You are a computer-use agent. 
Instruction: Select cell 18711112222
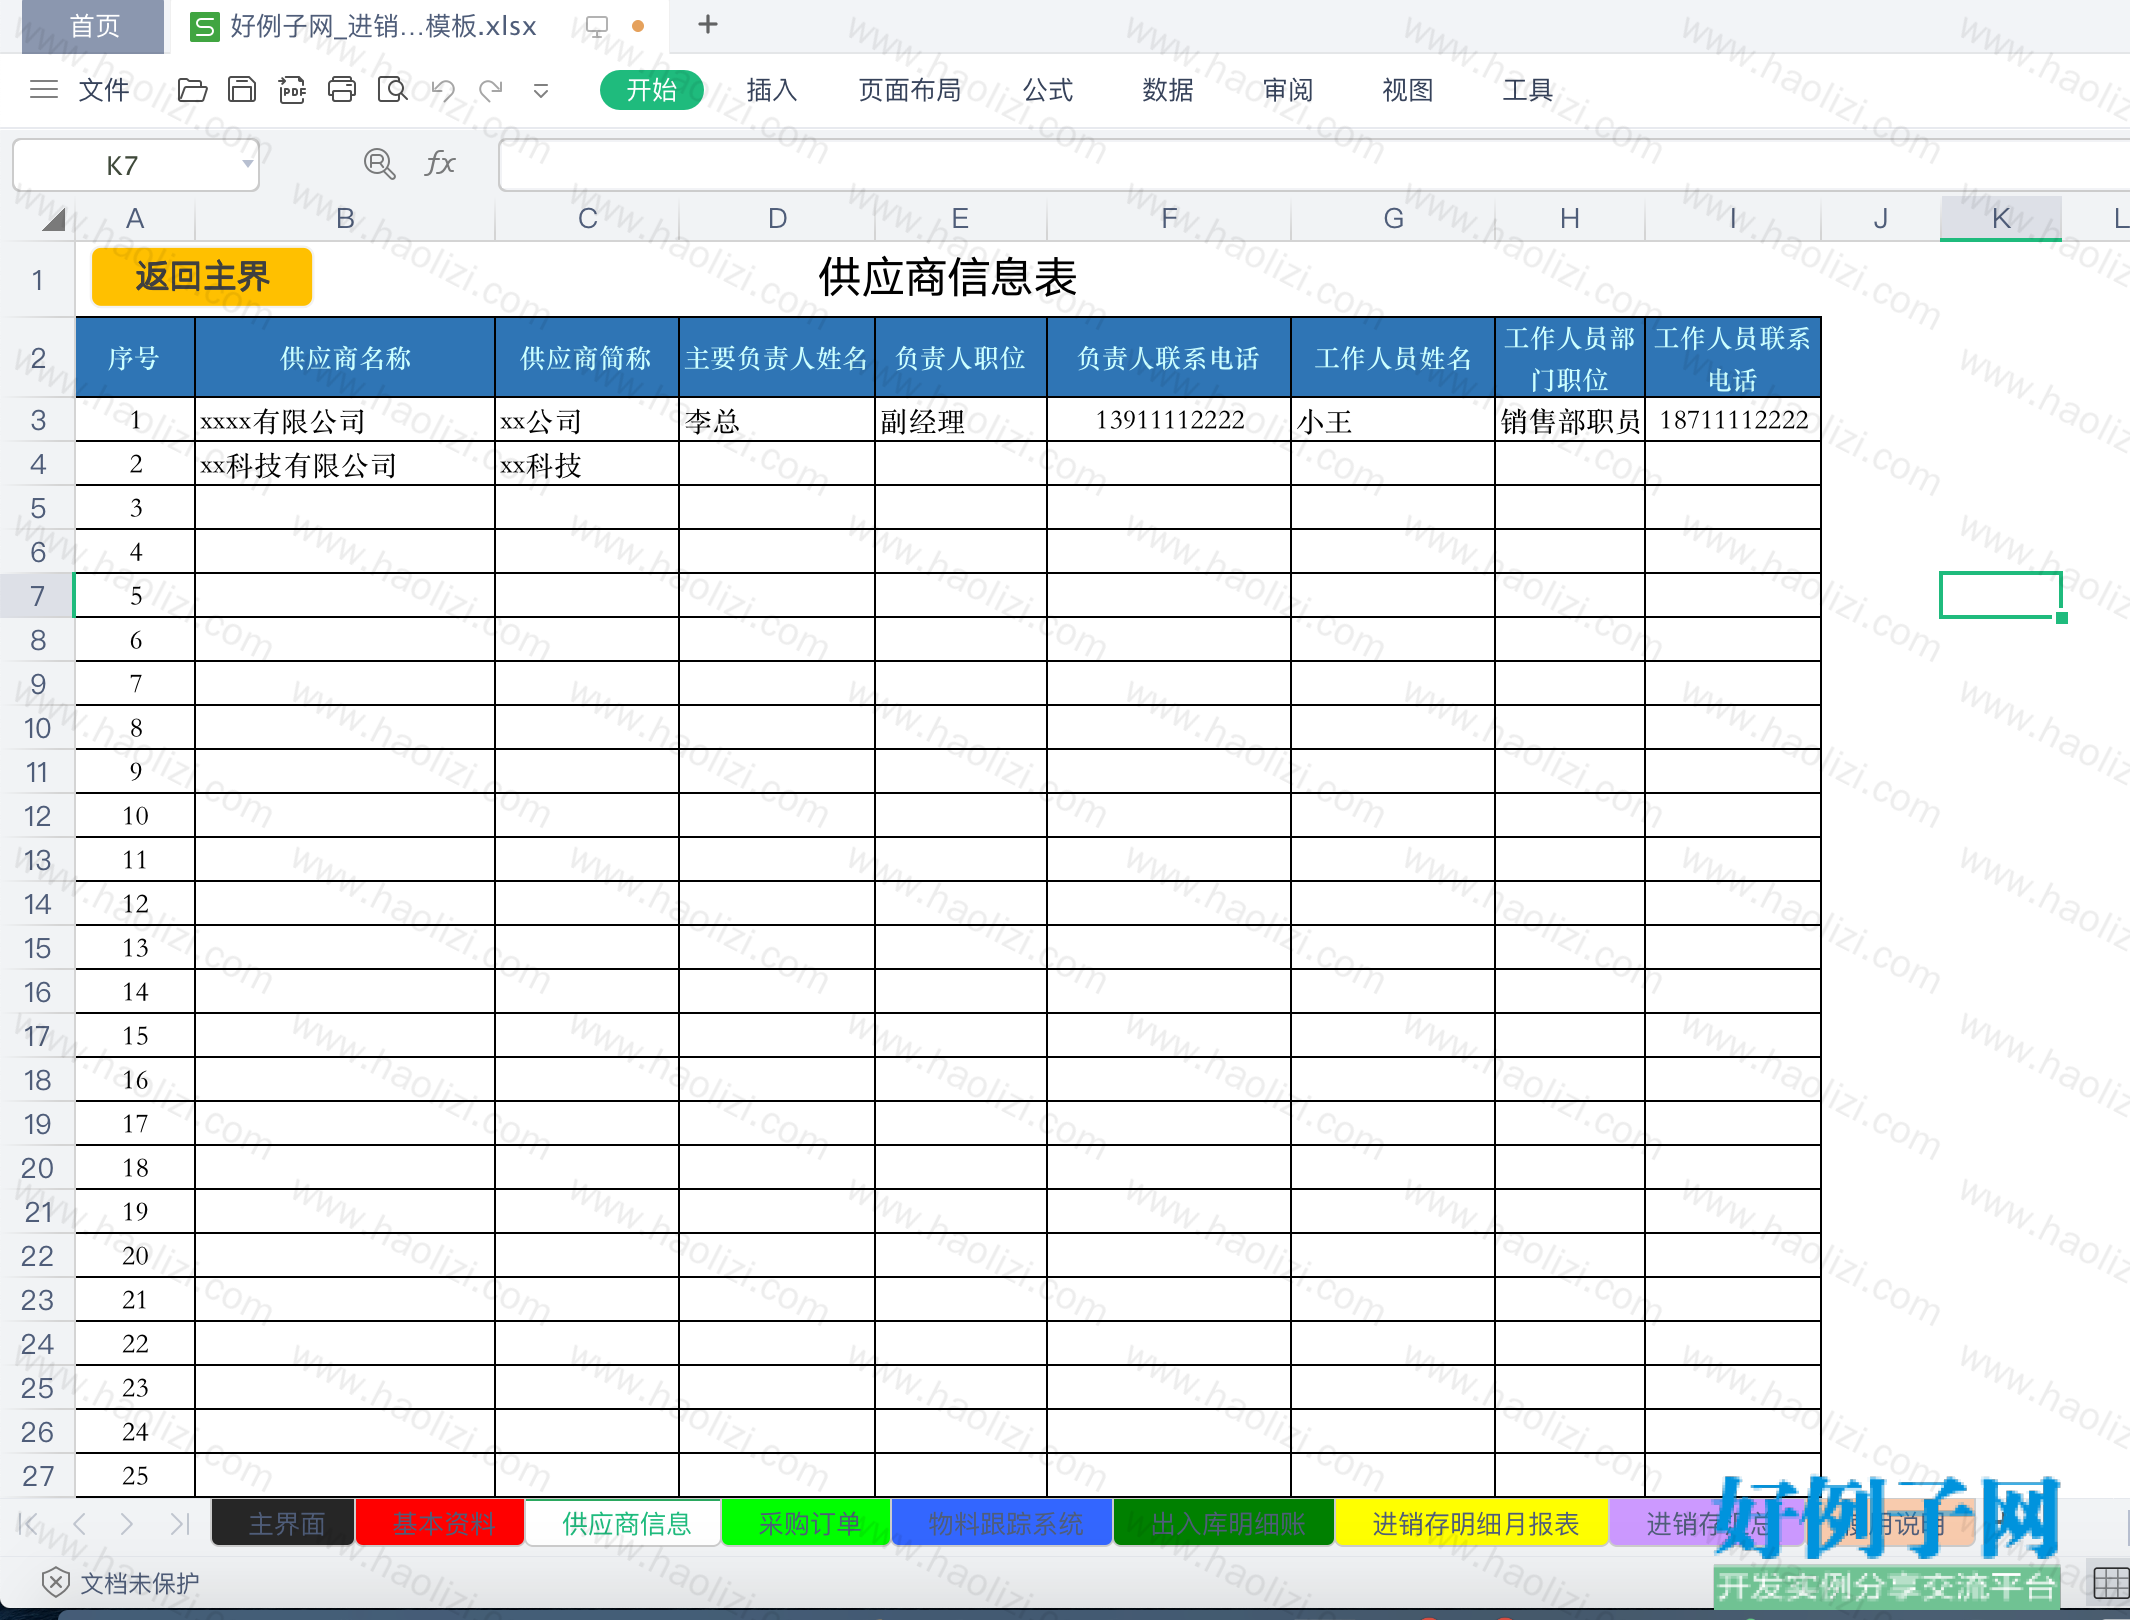(1733, 421)
